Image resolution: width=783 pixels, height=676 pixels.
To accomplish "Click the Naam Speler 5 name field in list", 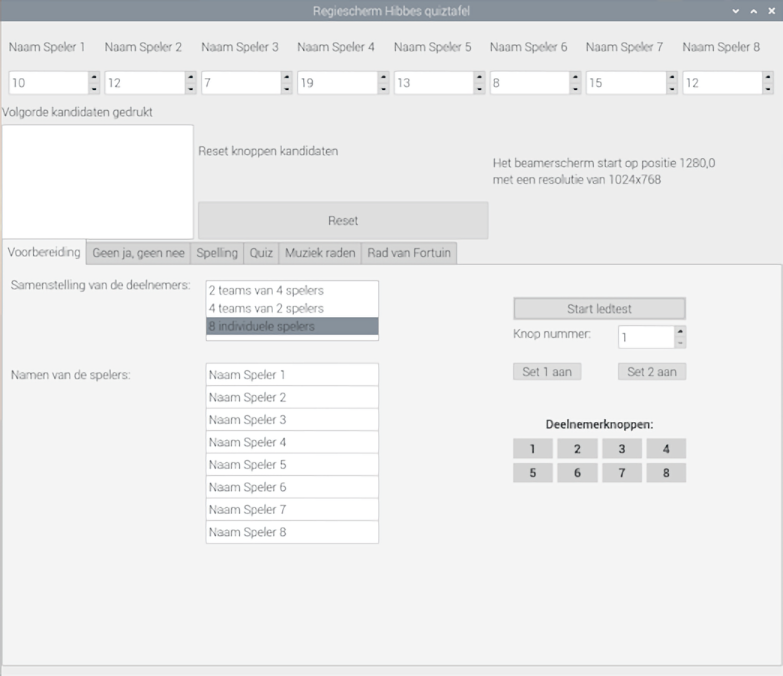I will pyautogui.click(x=292, y=465).
